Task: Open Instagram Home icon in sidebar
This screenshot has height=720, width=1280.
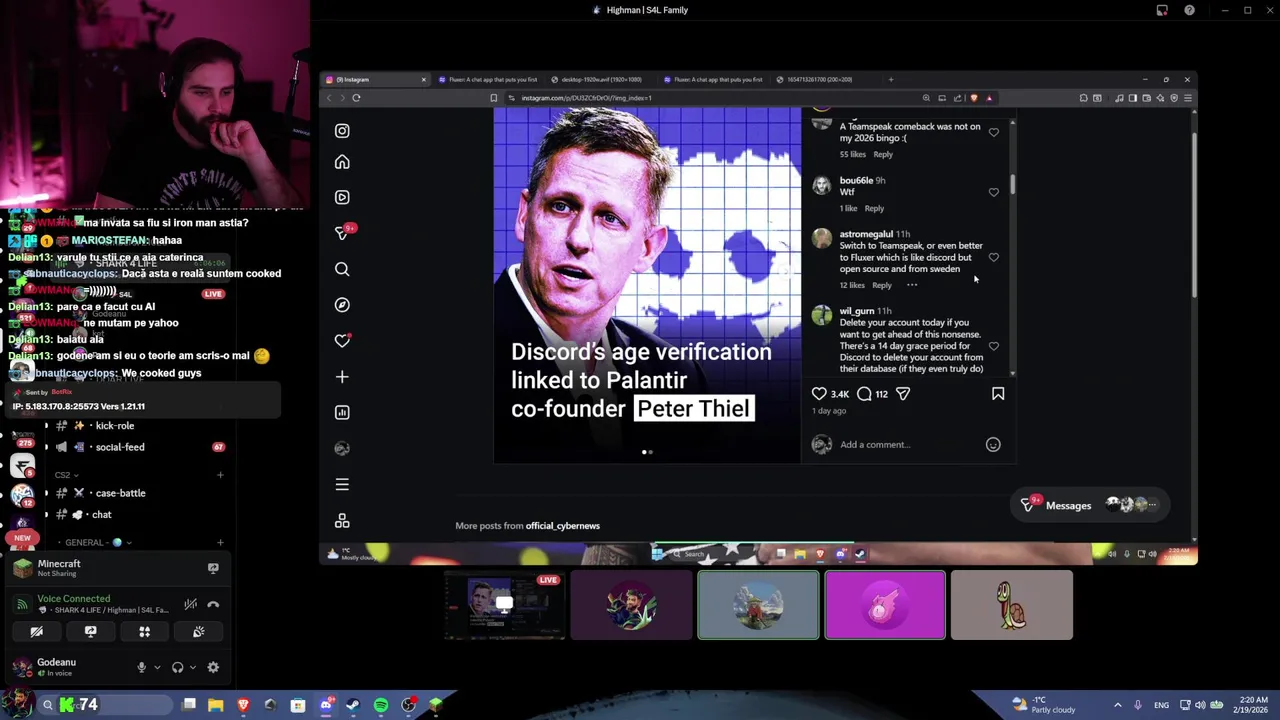Action: click(x=342, y=162)
